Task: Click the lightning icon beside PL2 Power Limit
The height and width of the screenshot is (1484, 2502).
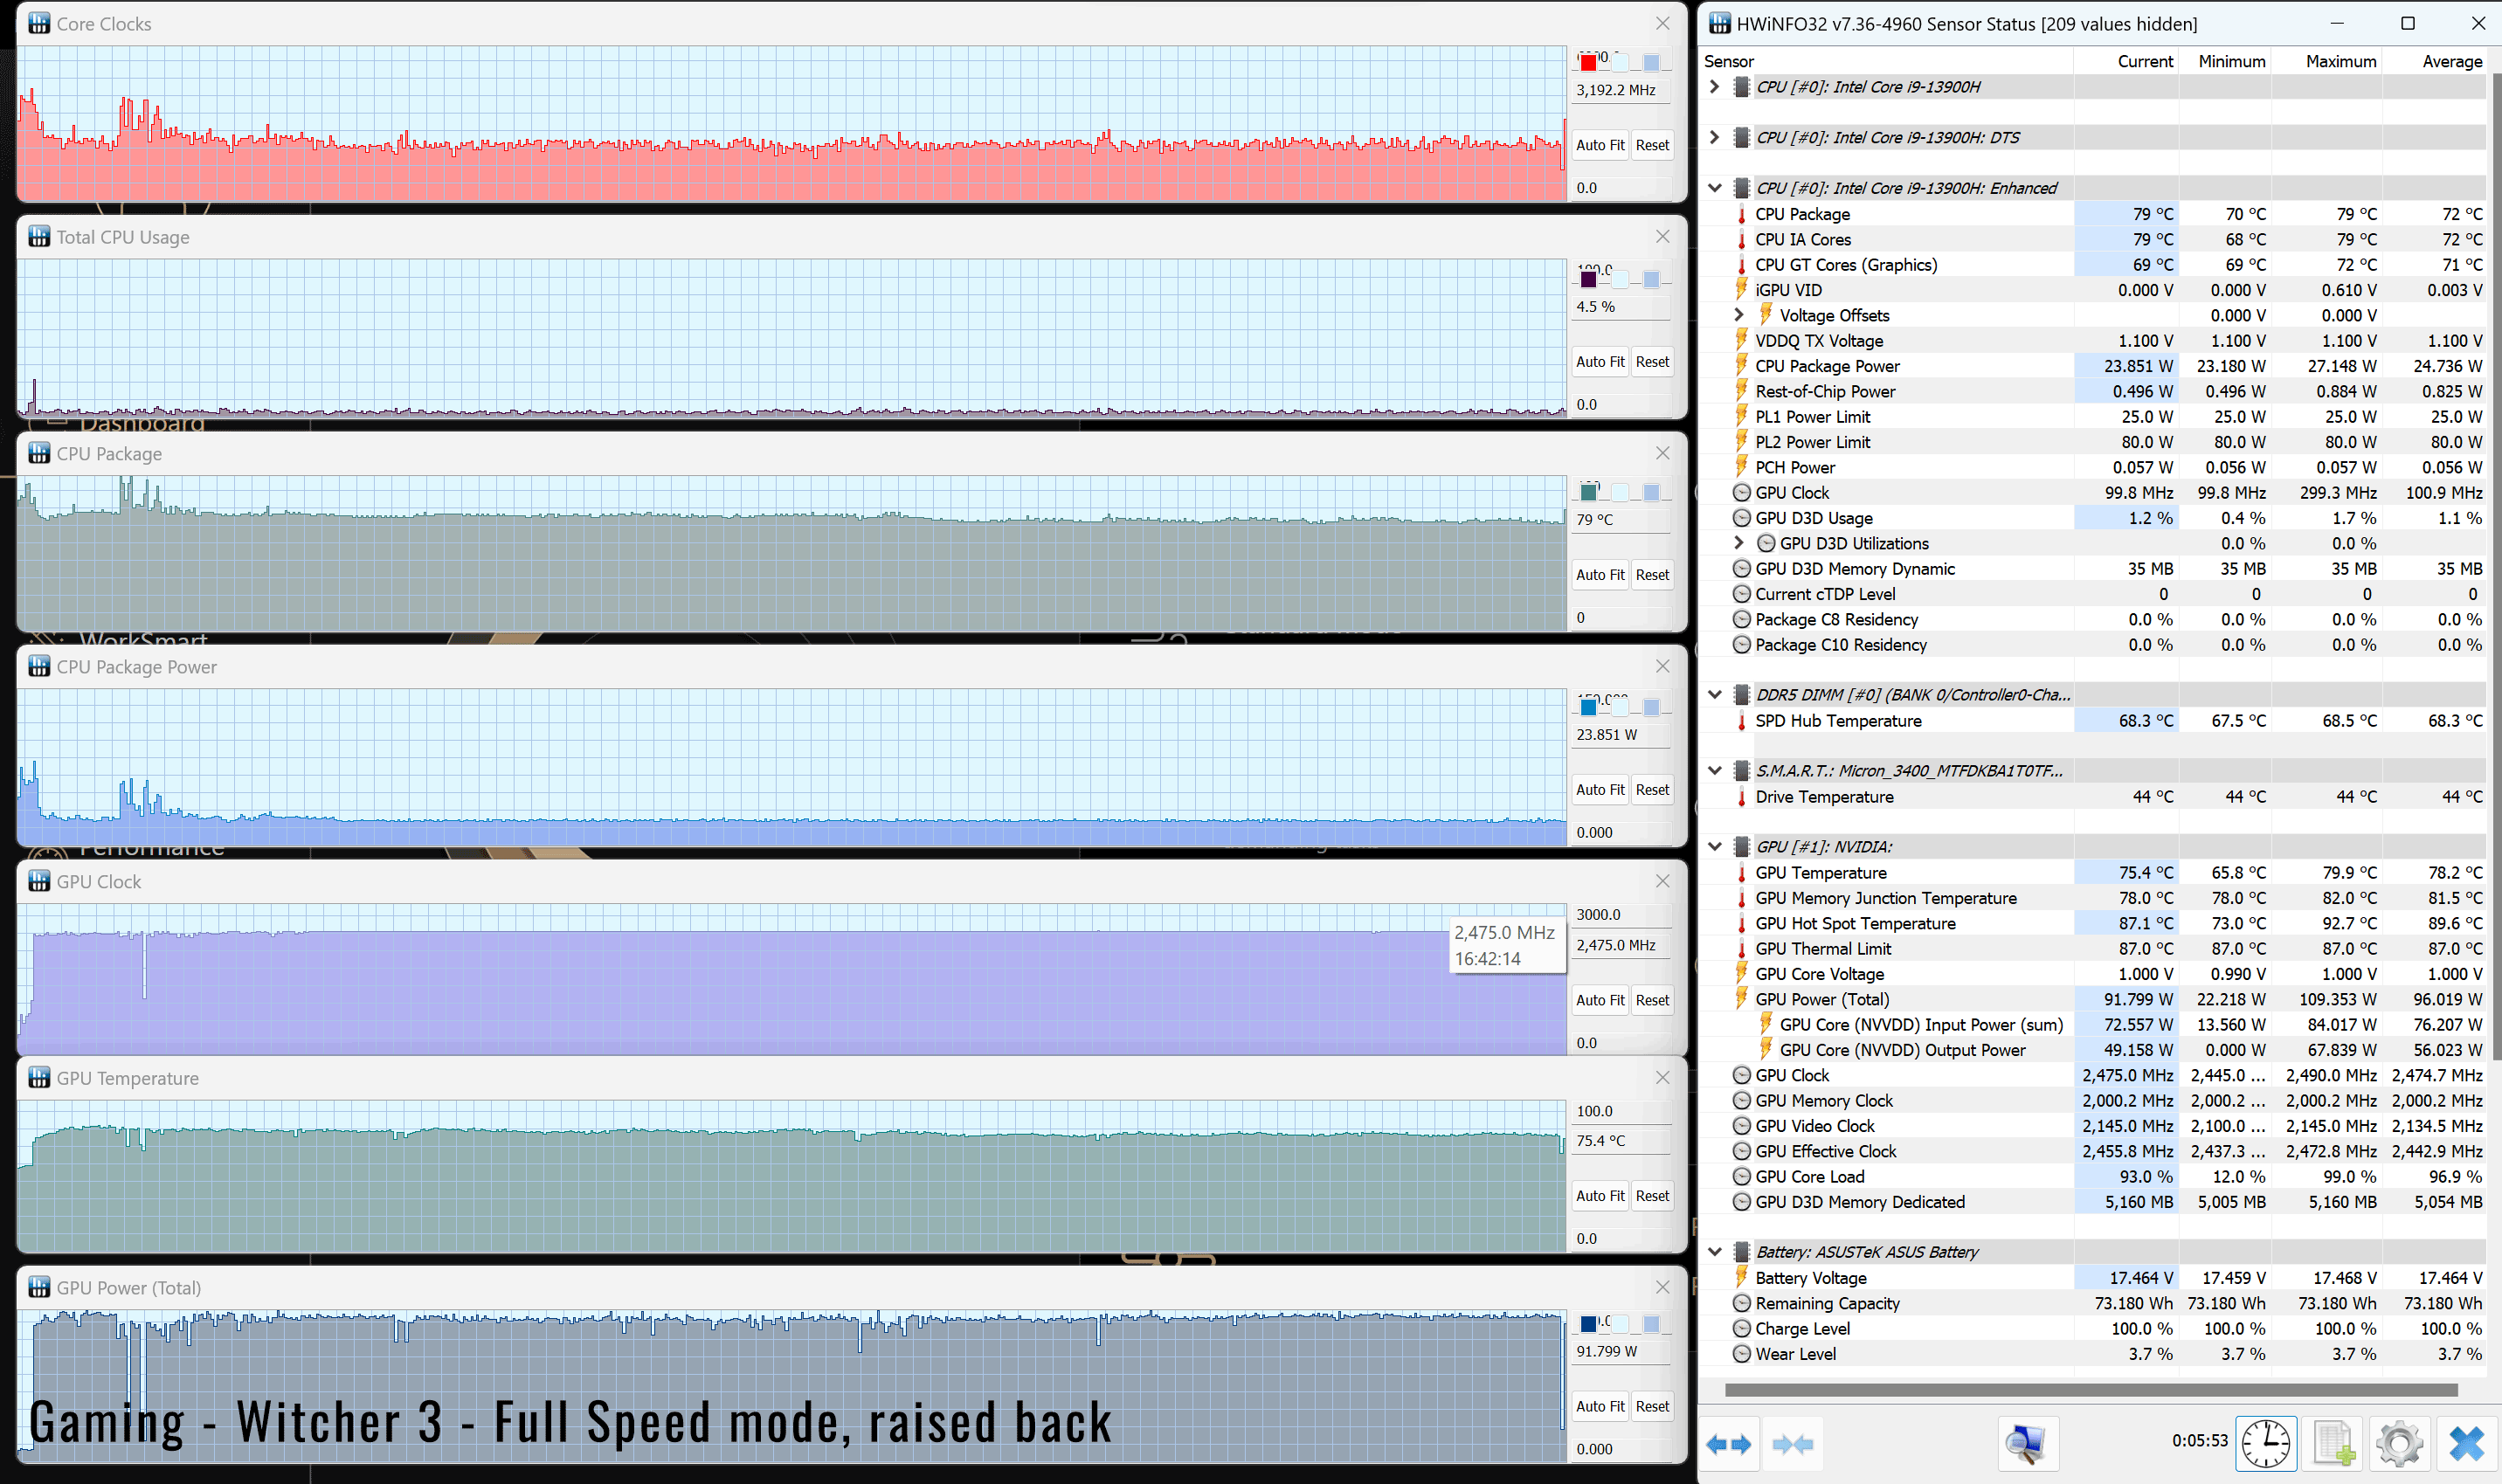Action: [x=1741, y=442]
